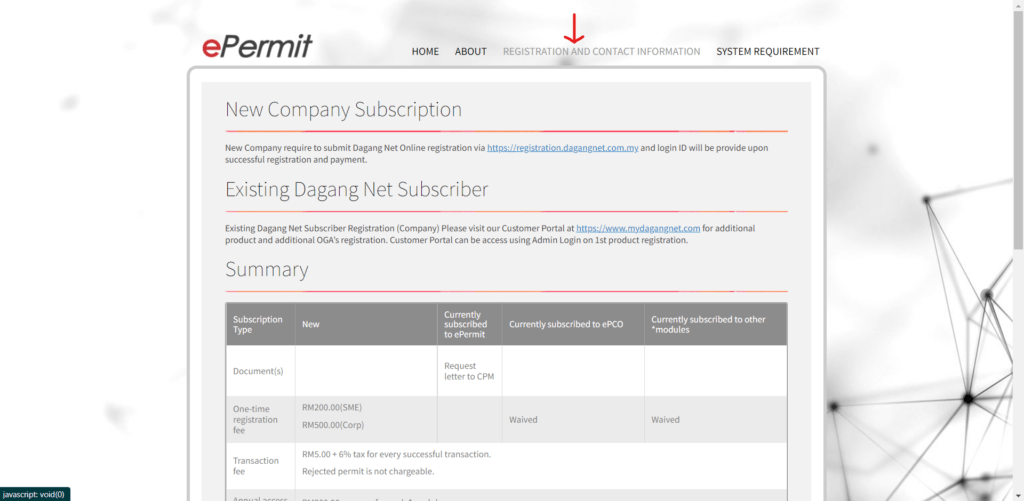The image size is (1024, 501).
Task: Click the Subscription Type column header
Action: pyautogui.click(x=258, y=324)
